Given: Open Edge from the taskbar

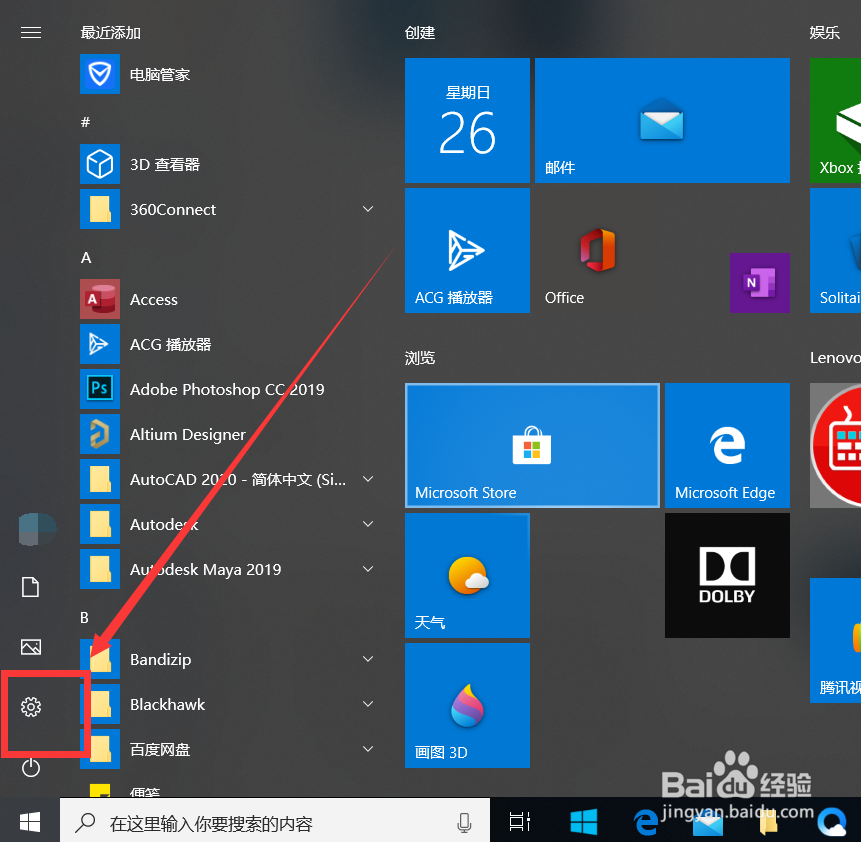Looking at the screenshot, I should point(646,822).
